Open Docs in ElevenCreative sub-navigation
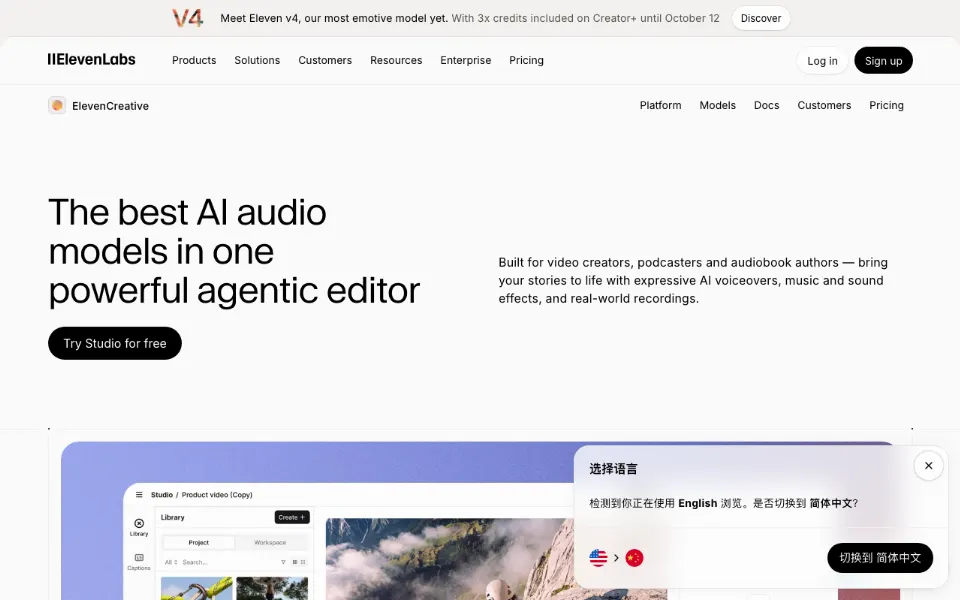Image resolution: width=960 pixels, height=600 pixels. coord(767,105)
